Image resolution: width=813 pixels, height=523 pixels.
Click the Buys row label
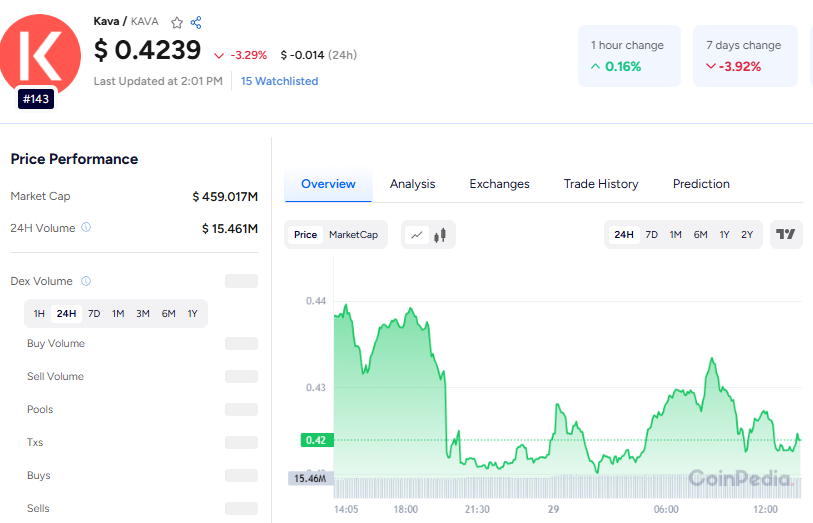[39, 475]
